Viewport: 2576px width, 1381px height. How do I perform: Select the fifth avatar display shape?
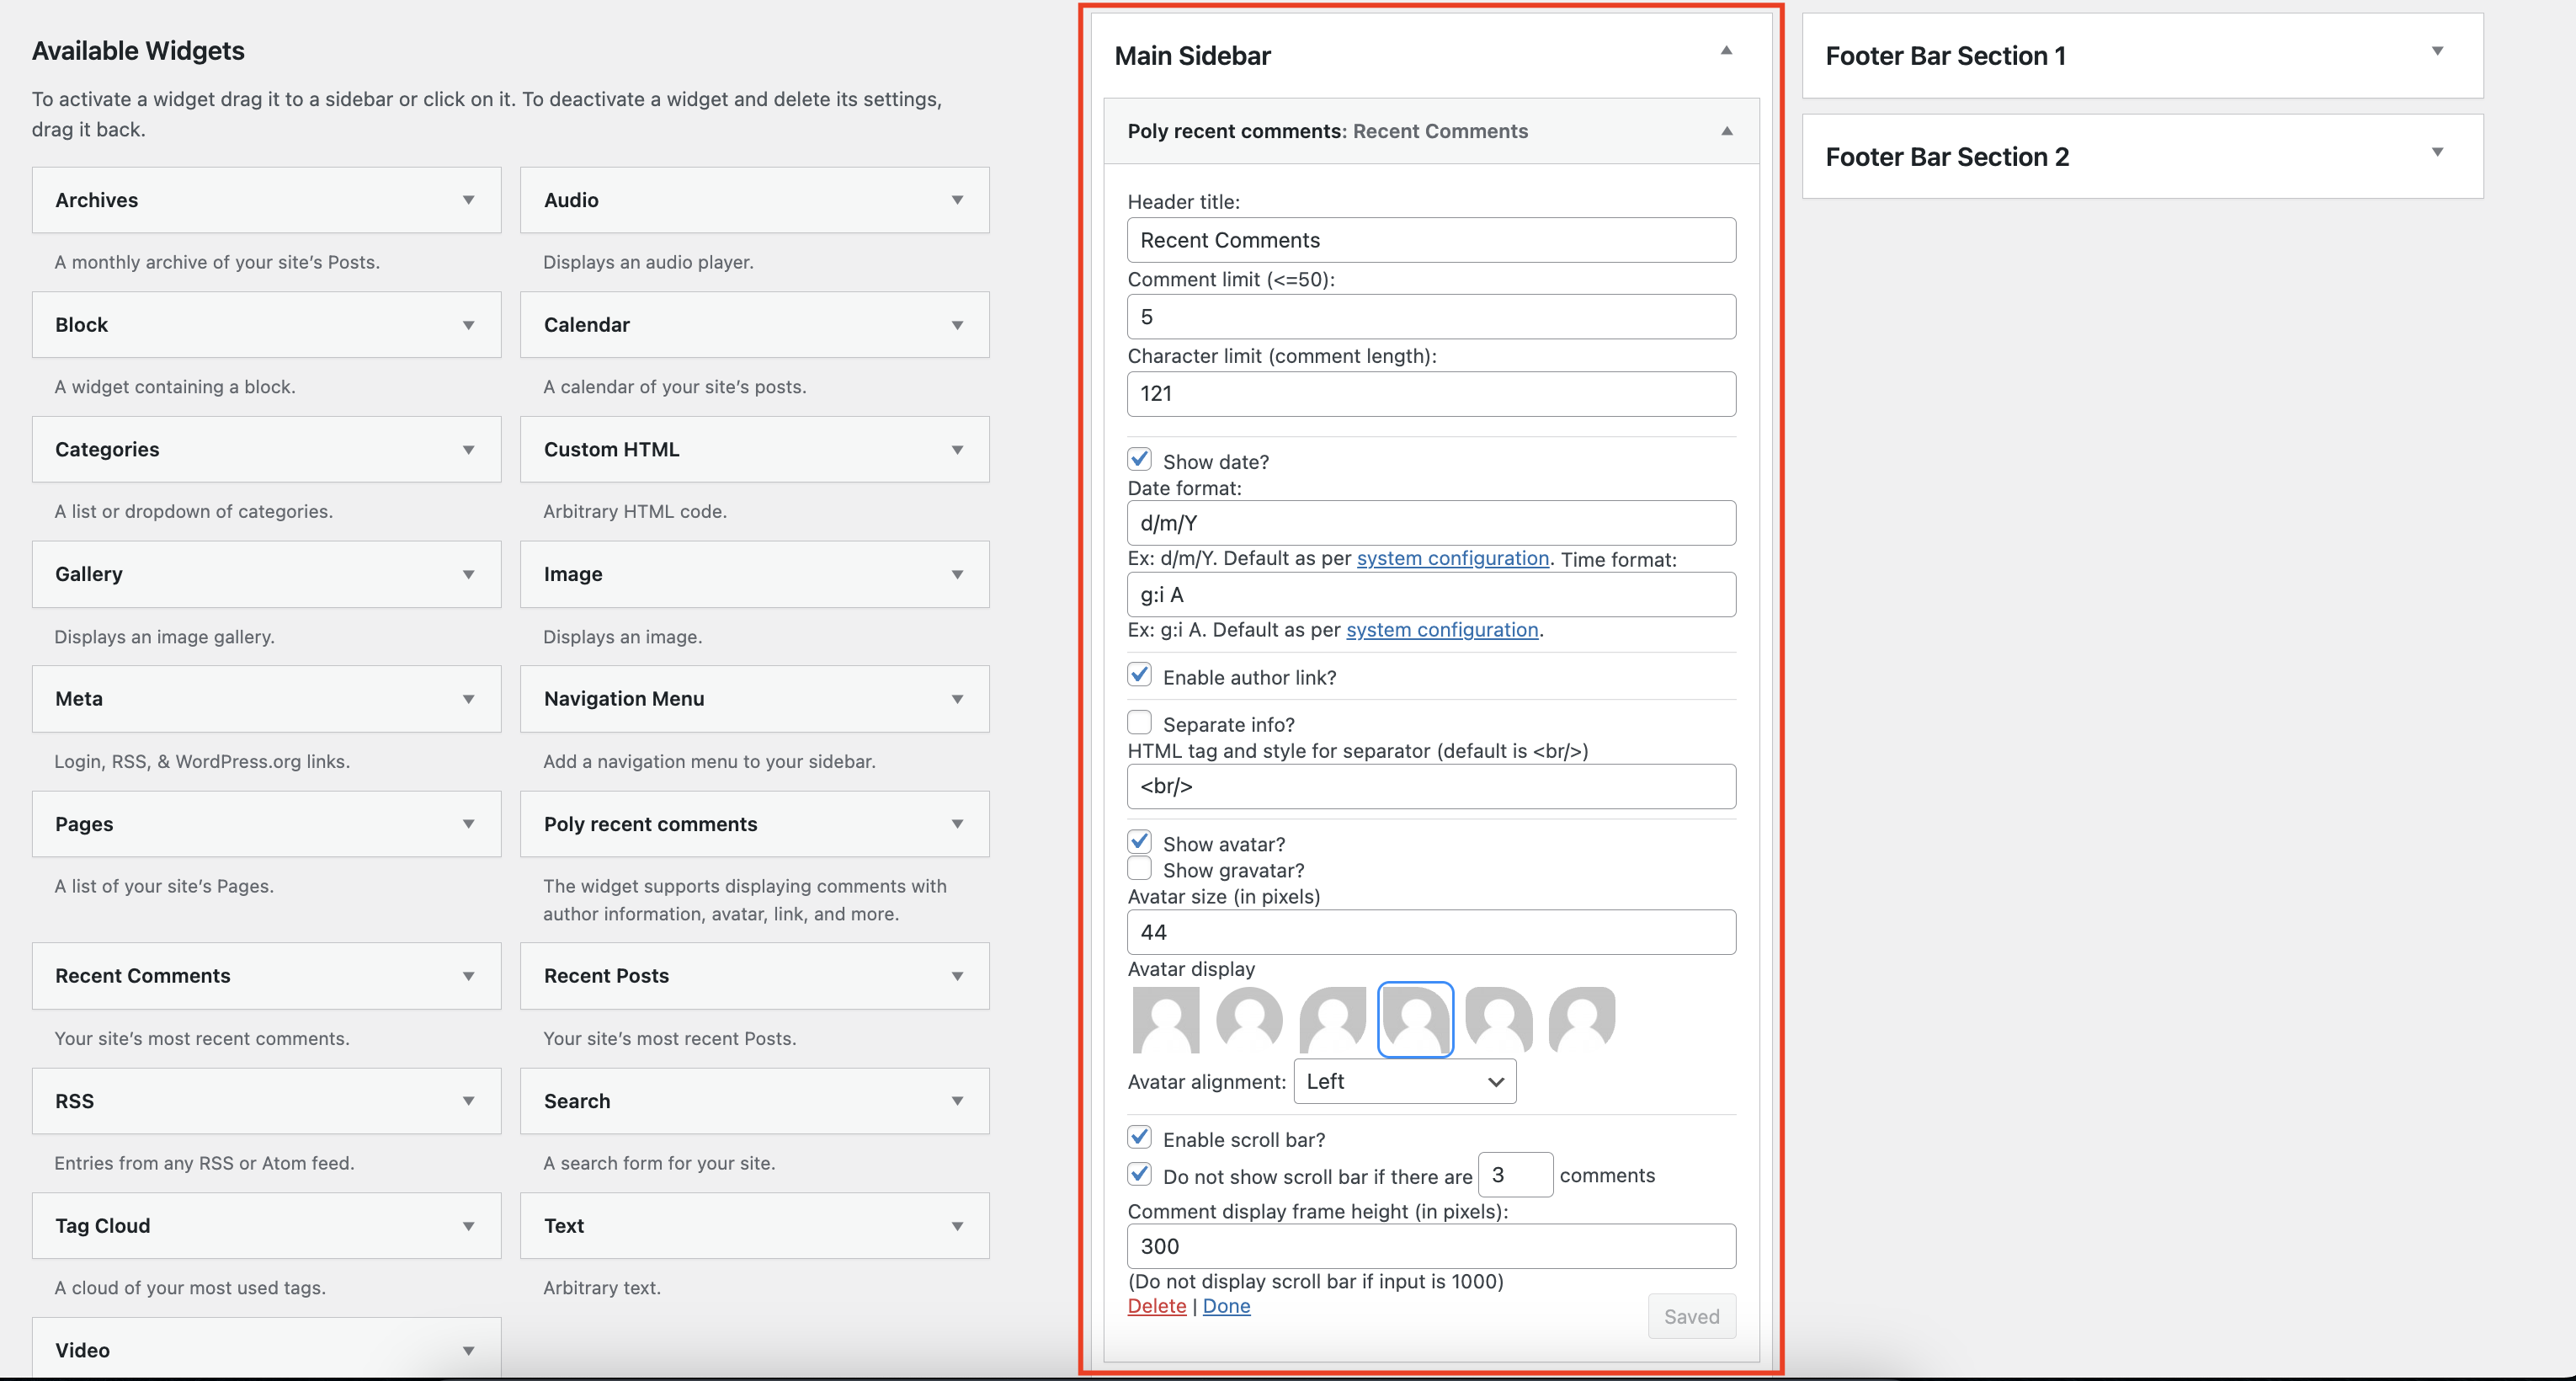coord(1498,1020)
